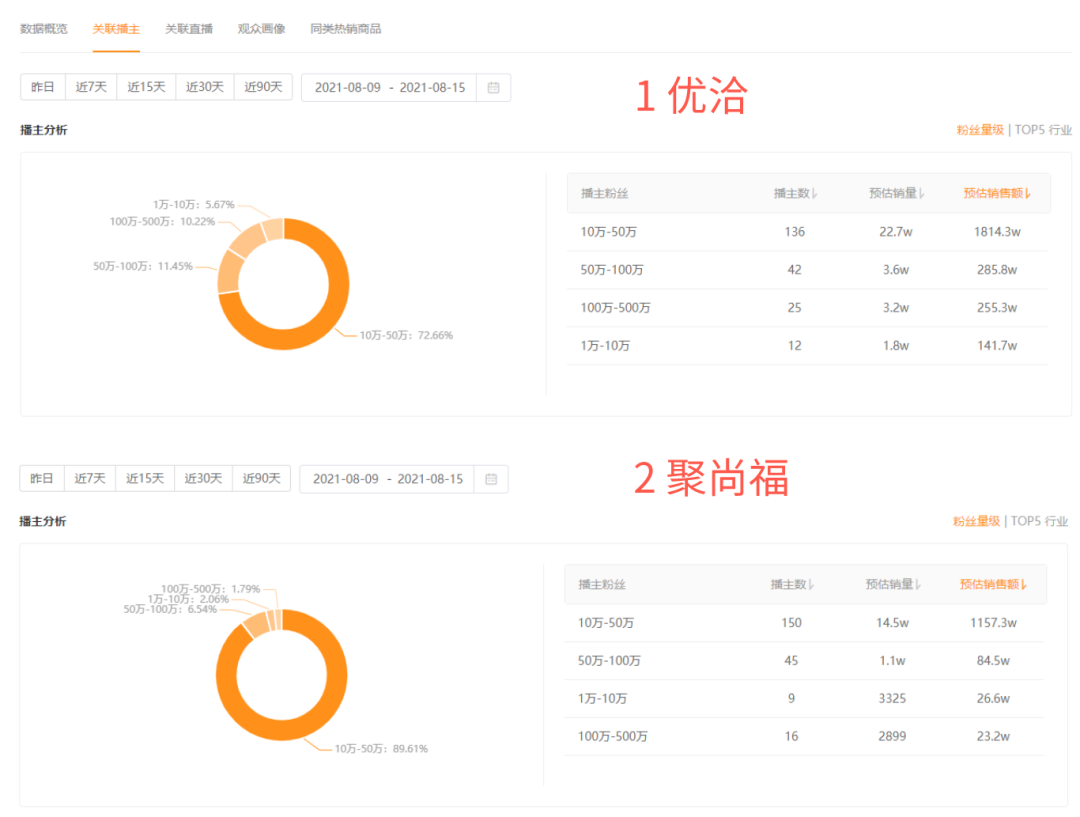Click 昨日 button in the 聚尚福 section
This screenshot has width=1080, height=817.
point(42,479)
